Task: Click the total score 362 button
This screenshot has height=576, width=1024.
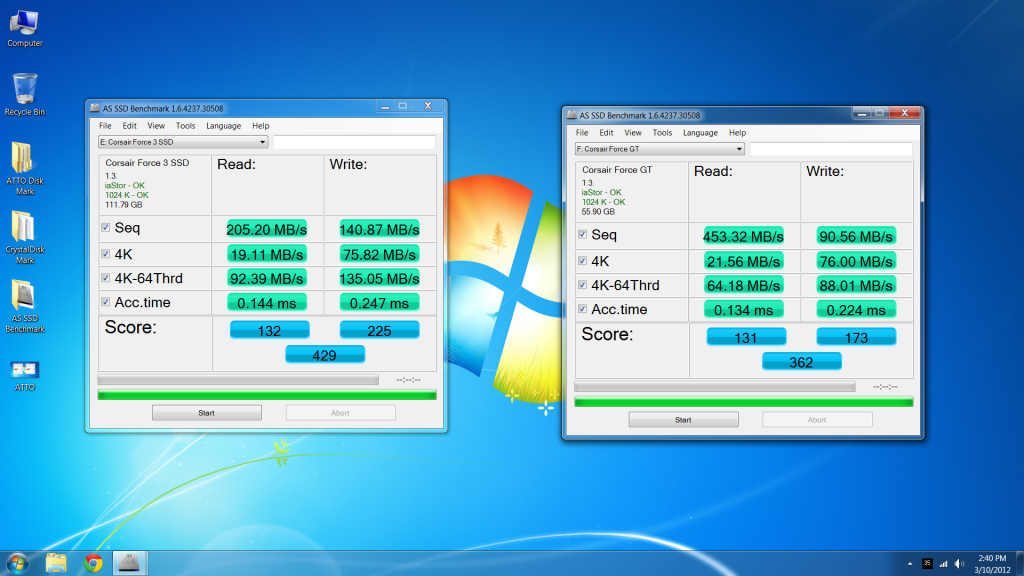Action: pyautogui.click(x=801, y=362)
